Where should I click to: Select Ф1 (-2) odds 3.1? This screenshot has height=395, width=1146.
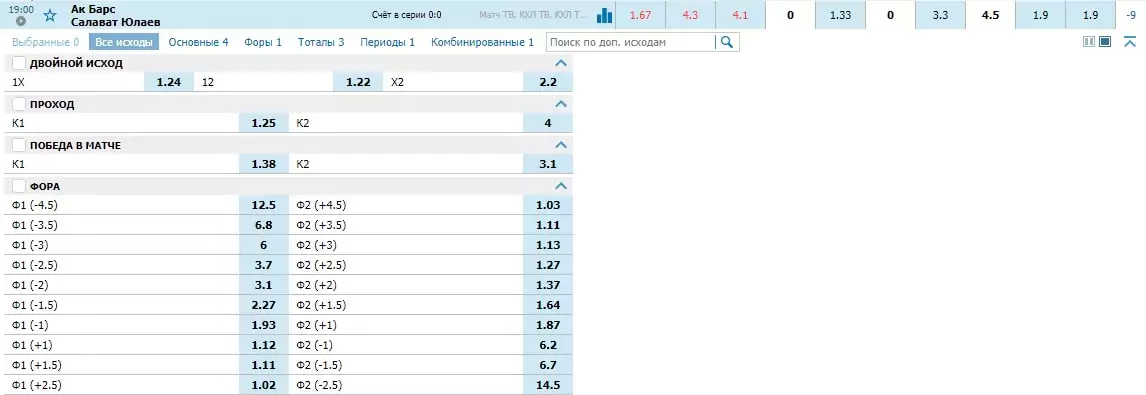(x=264, y=285)
